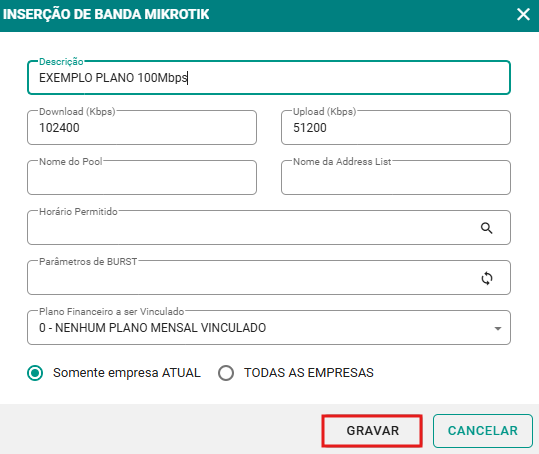Click the Plano Financeiro a ser Vinculado label
The height and width of the screenshot is (454, 539).
[x=111, y=311]
